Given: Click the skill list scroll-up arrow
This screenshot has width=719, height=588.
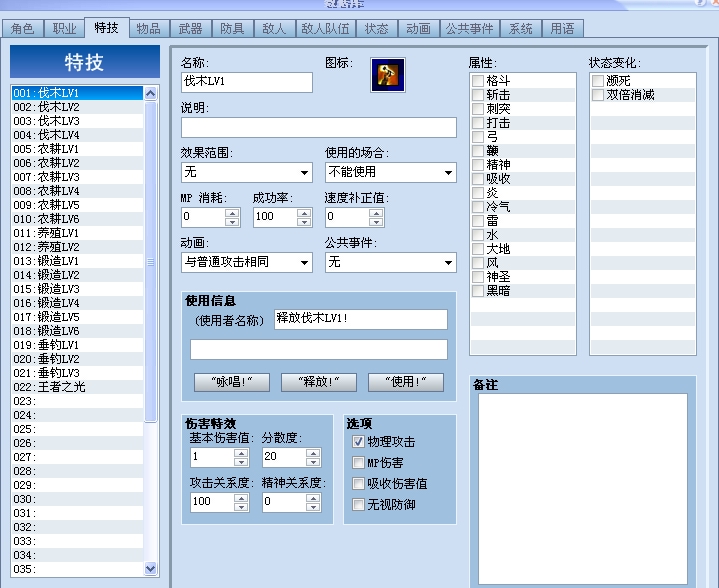Looking at the screenshot, I should pyautogui.click(x=150, y=94).
